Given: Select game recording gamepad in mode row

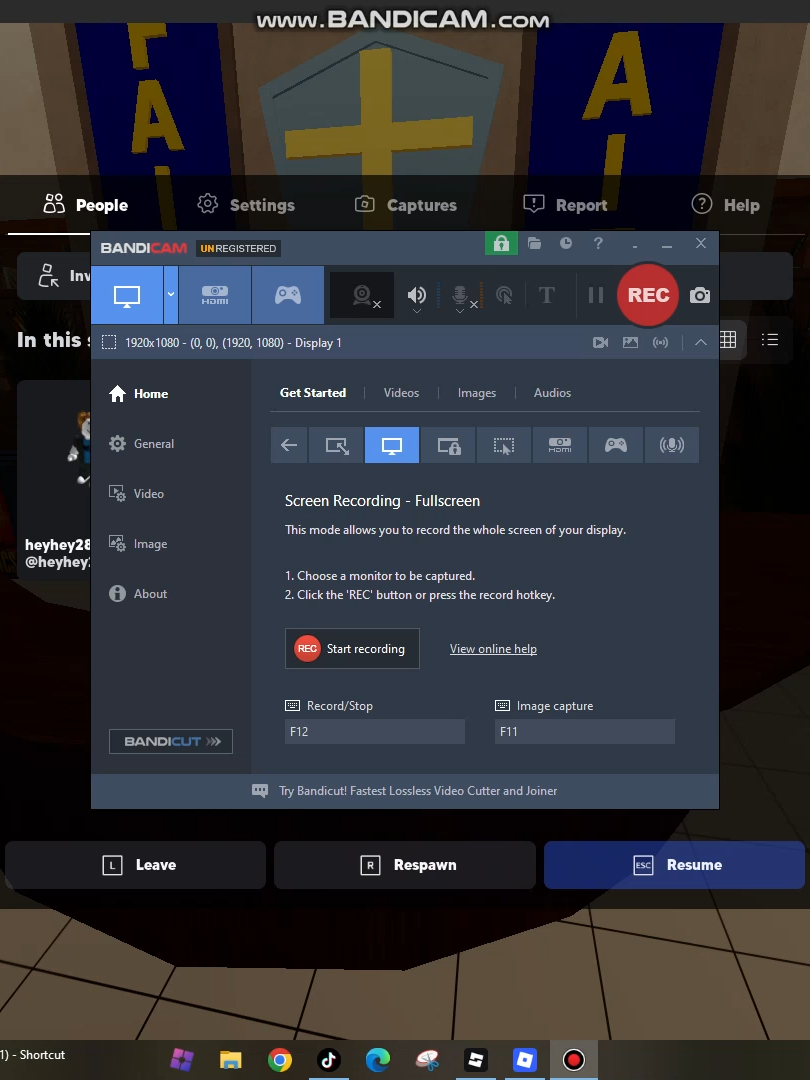Looking at the screenshot, I should [615, 445].
